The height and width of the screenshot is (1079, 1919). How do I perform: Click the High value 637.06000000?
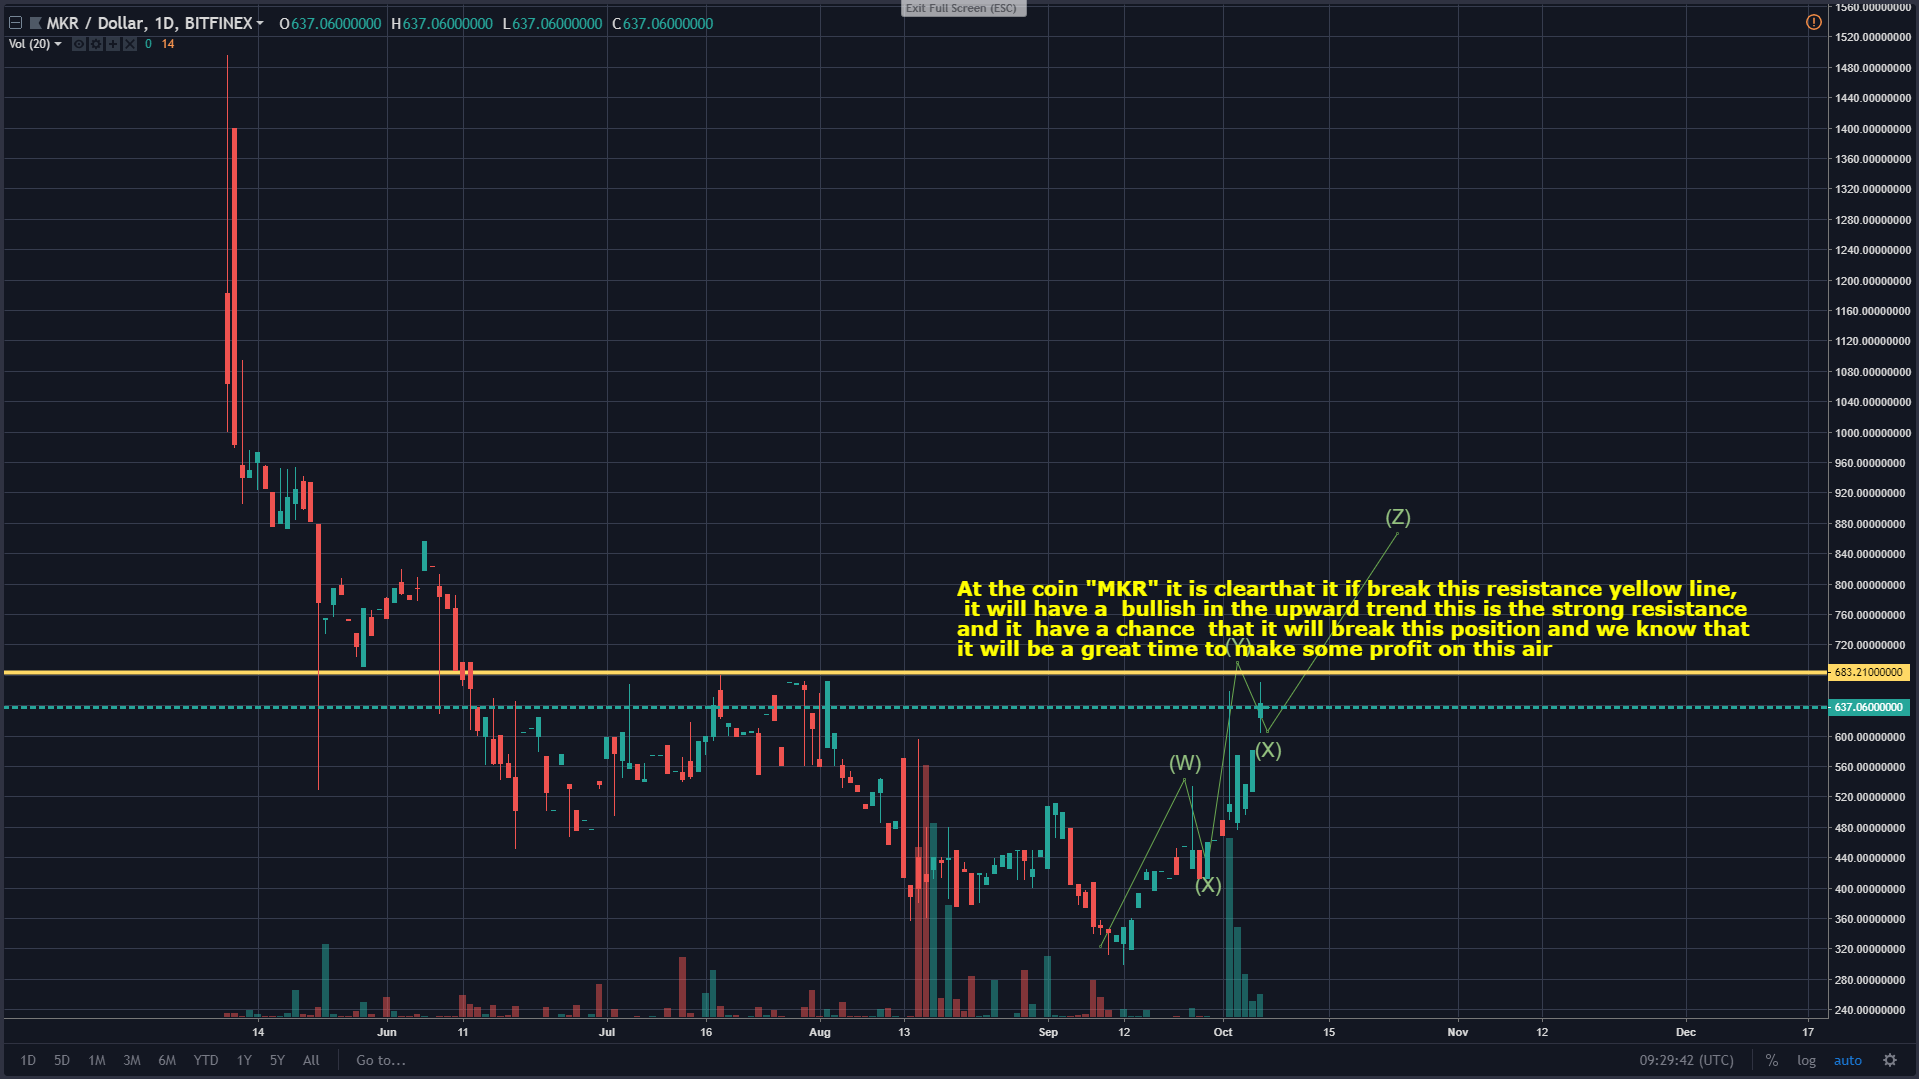[x=447, y=23]
